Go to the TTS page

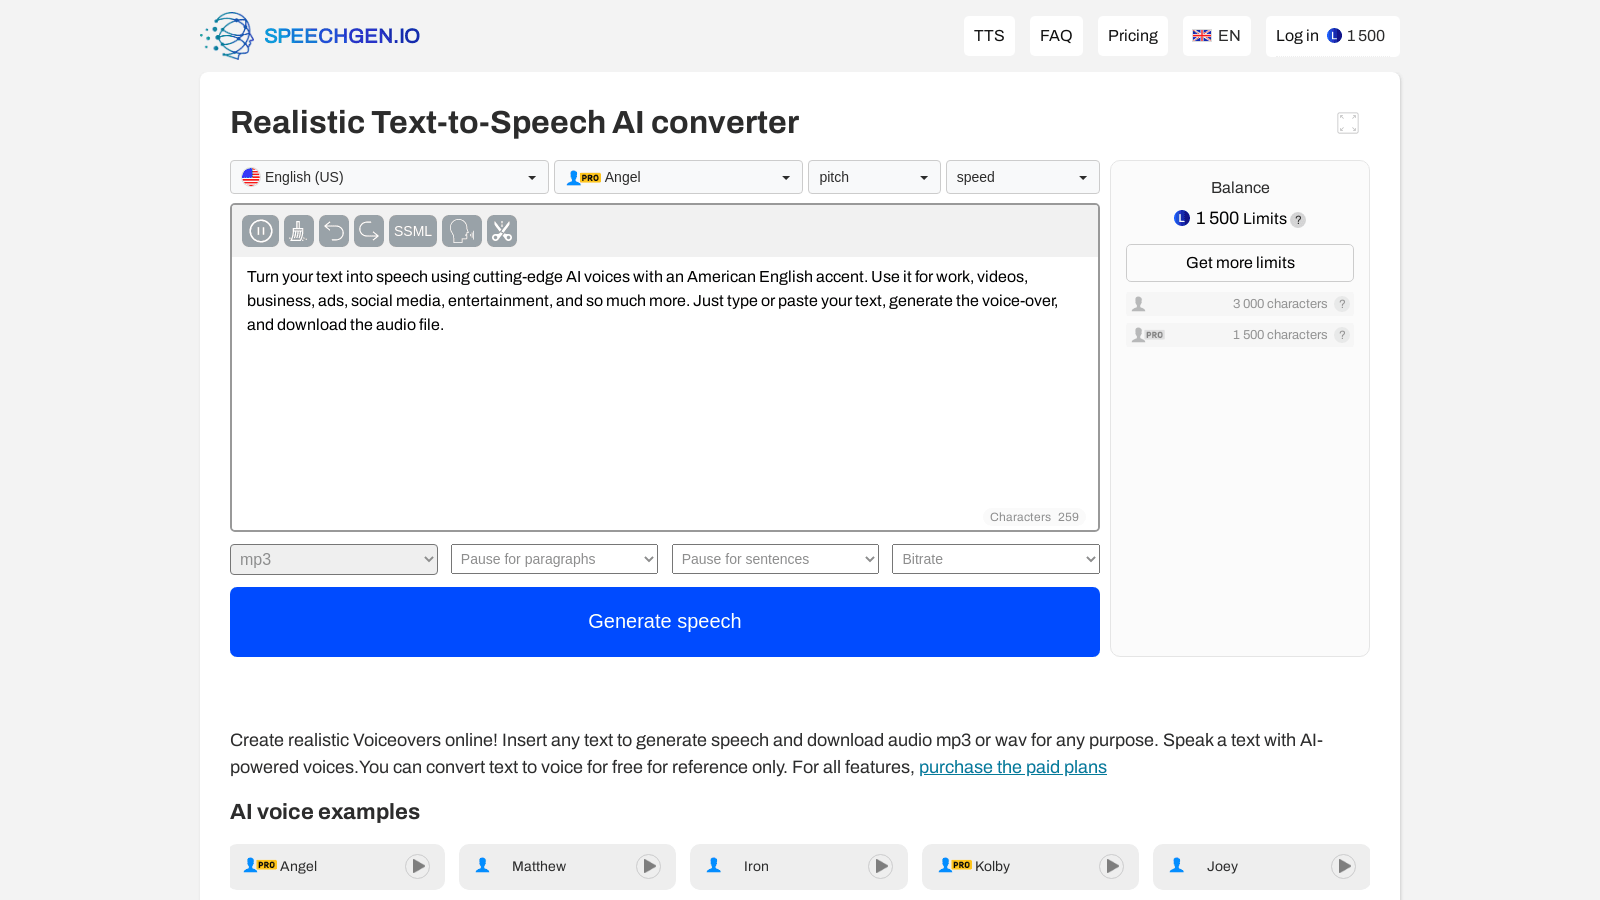point(989,36)
